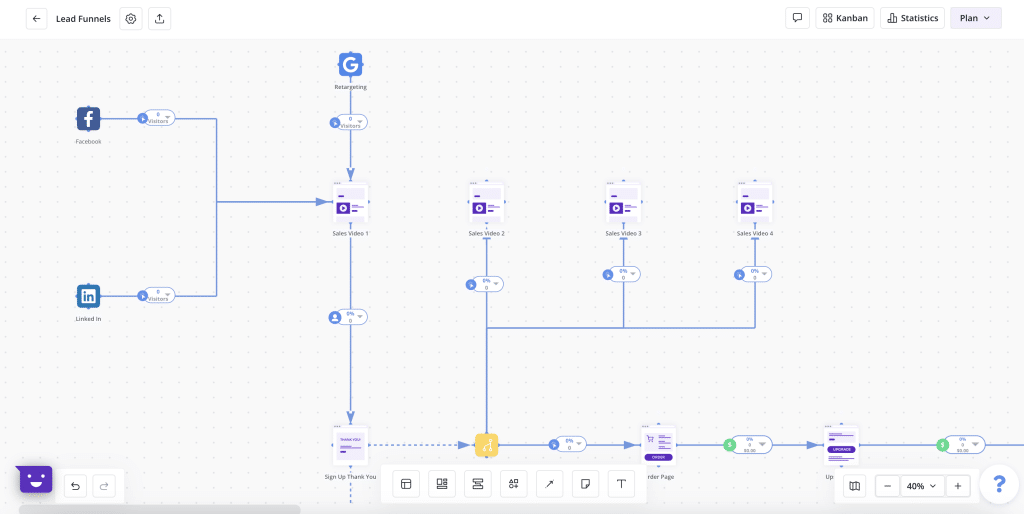Viewport: 1024px width, 514px height.
Task: Expand the Plan dropdown
Action: (976, 18)
